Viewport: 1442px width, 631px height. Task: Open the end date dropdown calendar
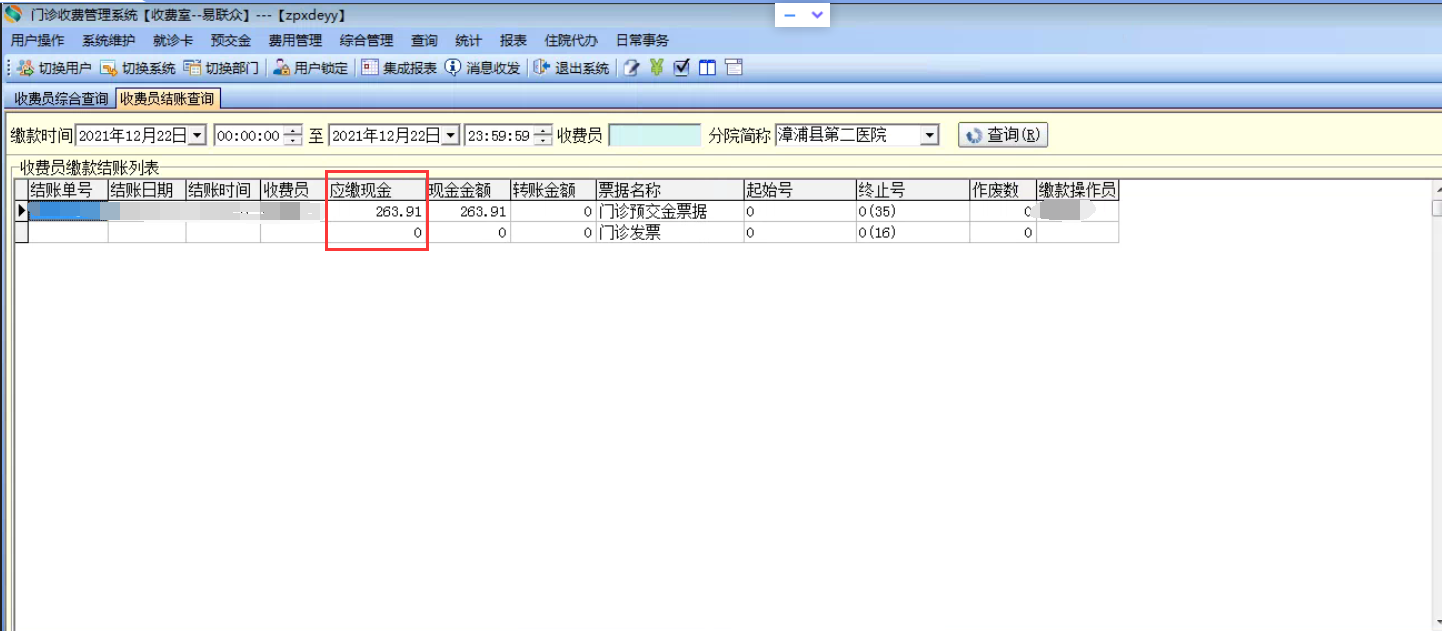pos(451,135)
